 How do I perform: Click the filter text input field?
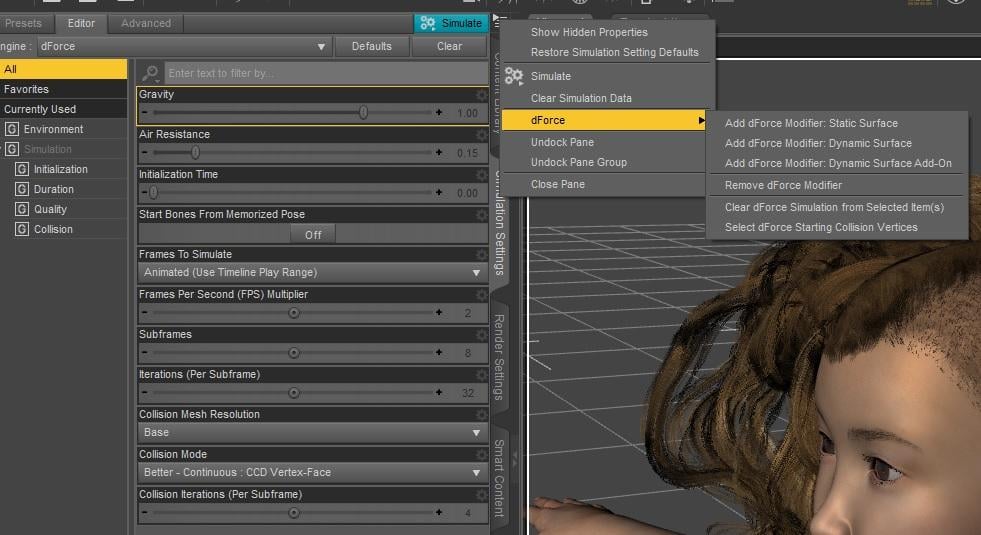click(x=326, y=73)
